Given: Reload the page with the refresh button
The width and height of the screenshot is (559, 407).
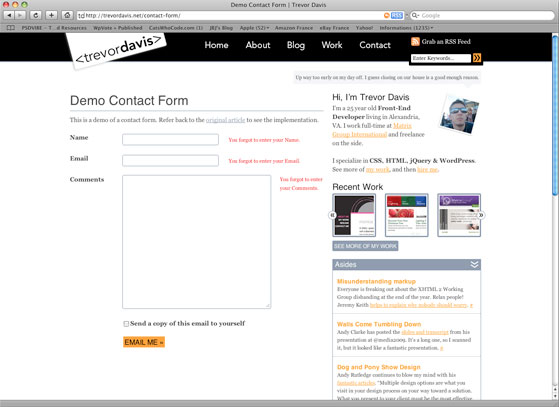Looking at the screenshot, I should [36, 15].
